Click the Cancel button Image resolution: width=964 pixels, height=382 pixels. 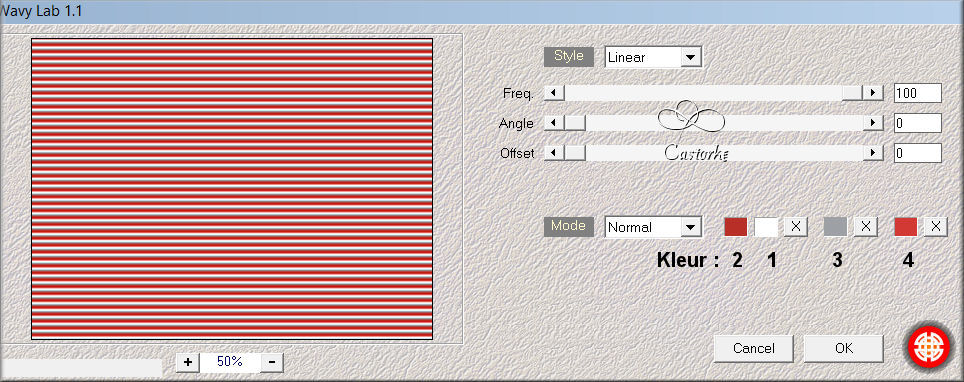pyautogui.click(x=754, y=348)
